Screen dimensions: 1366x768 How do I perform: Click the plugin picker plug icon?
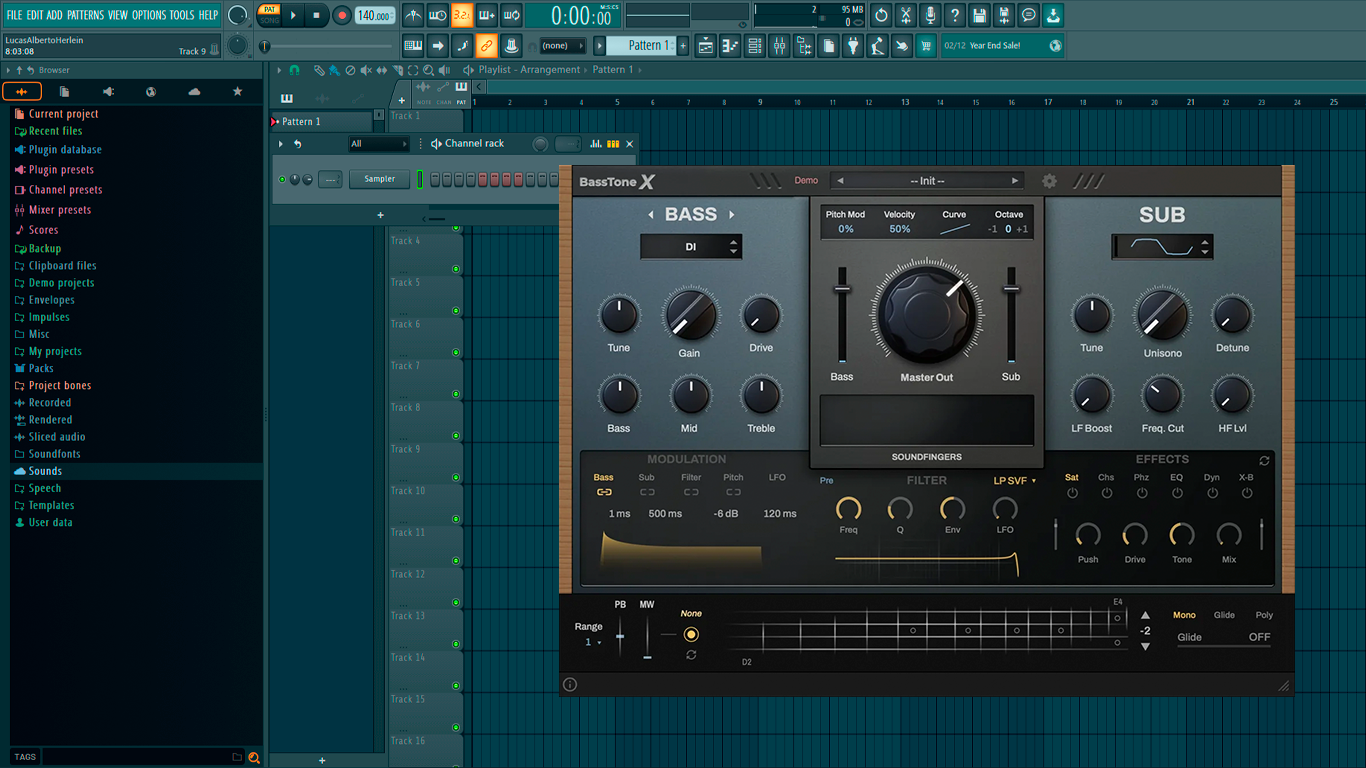tap(853, 46)
